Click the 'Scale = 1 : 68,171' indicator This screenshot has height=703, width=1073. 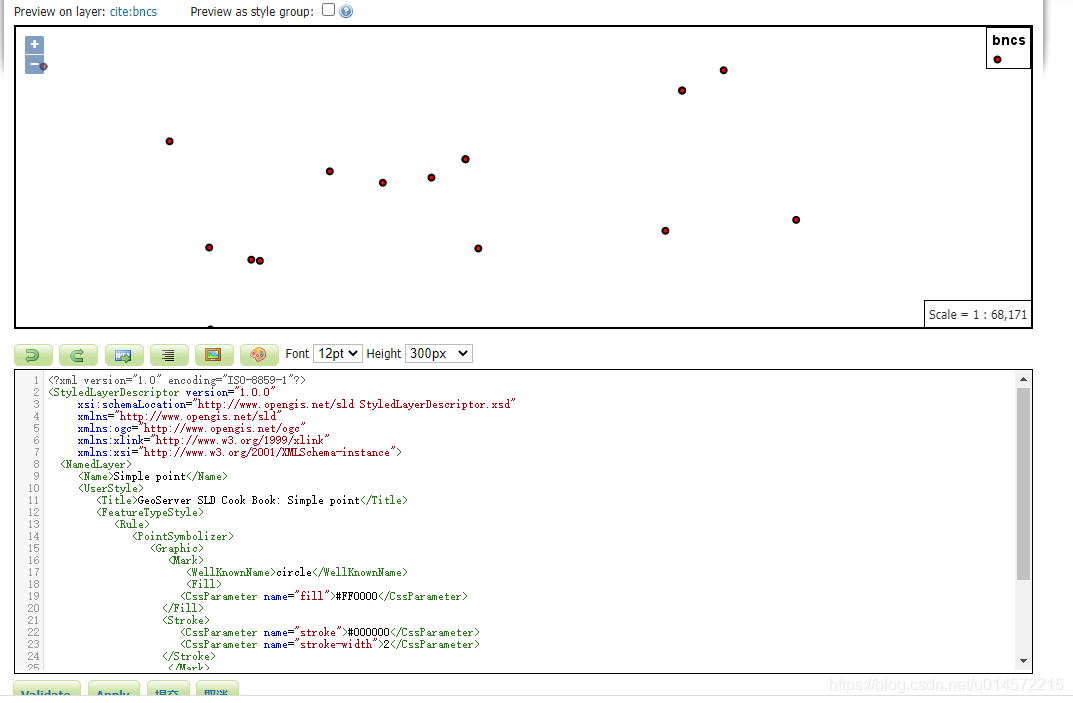(x=978, y=314)
